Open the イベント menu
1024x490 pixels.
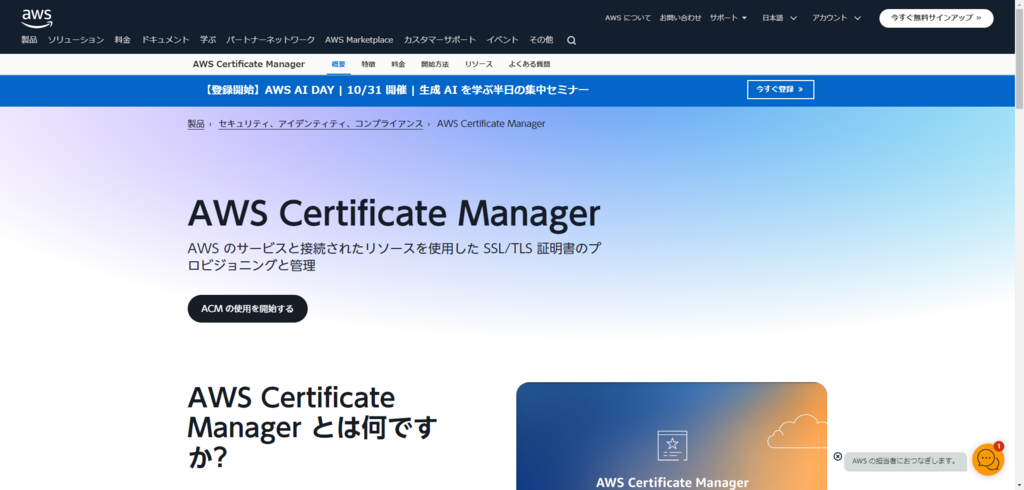coord(502,40)
